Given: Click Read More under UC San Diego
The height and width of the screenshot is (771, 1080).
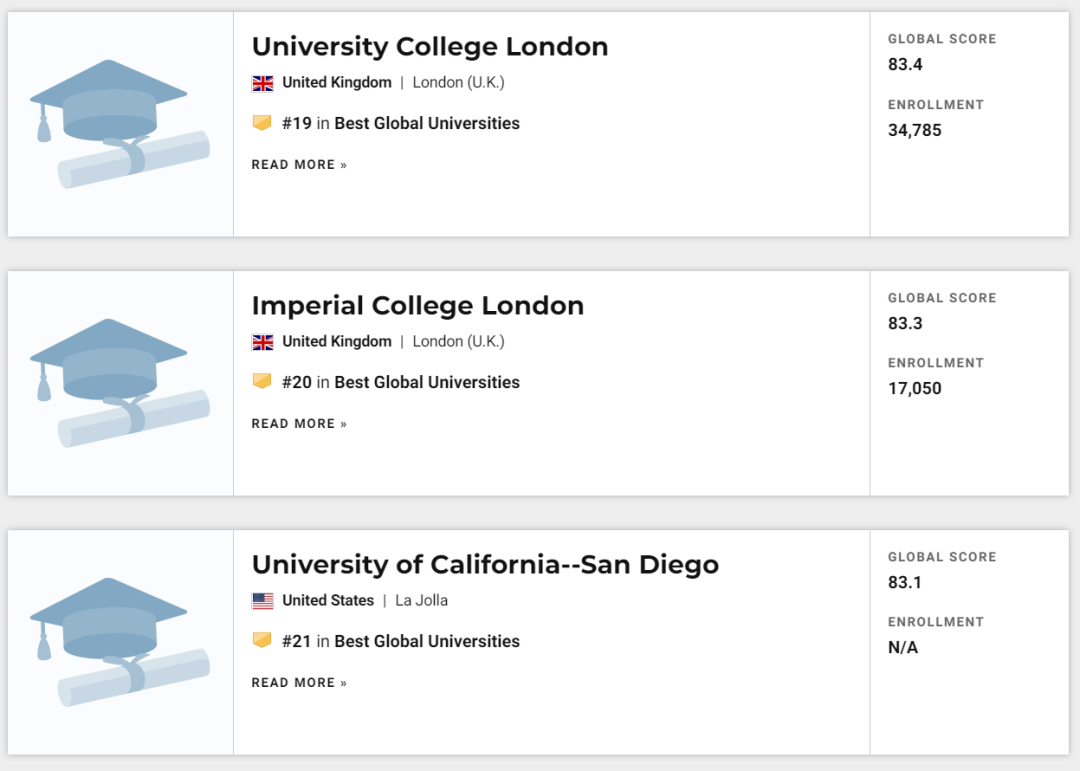Looking at the screenshot, I should click(299, 683).
